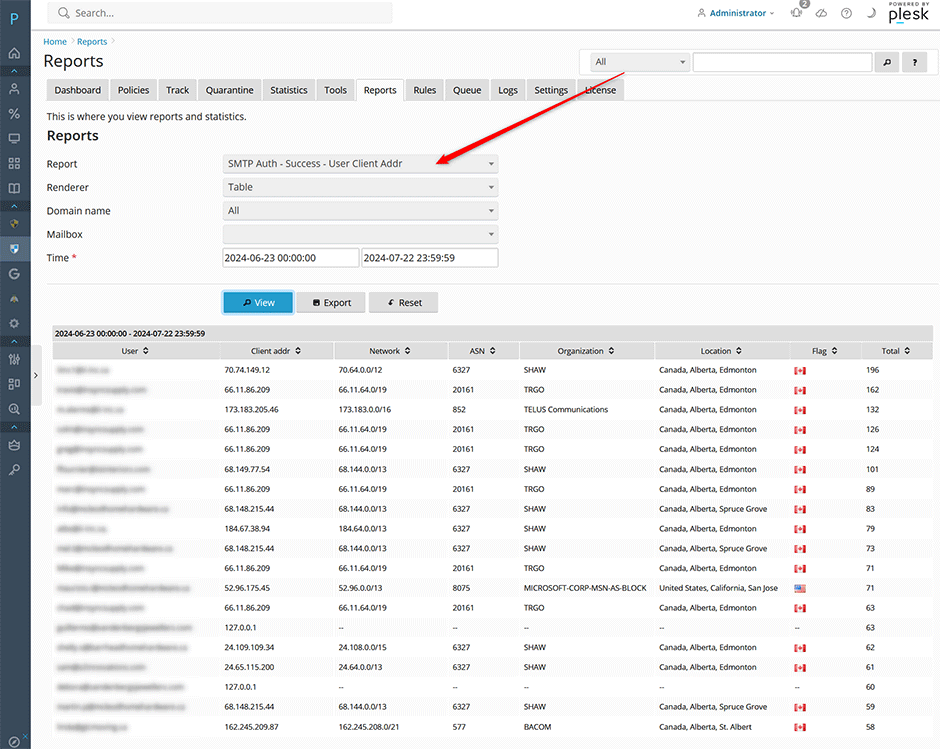Viewport: 940px width, 749px height.
Task: Click the filter text field beside All dropdown
Action: [x=782, y=62]
